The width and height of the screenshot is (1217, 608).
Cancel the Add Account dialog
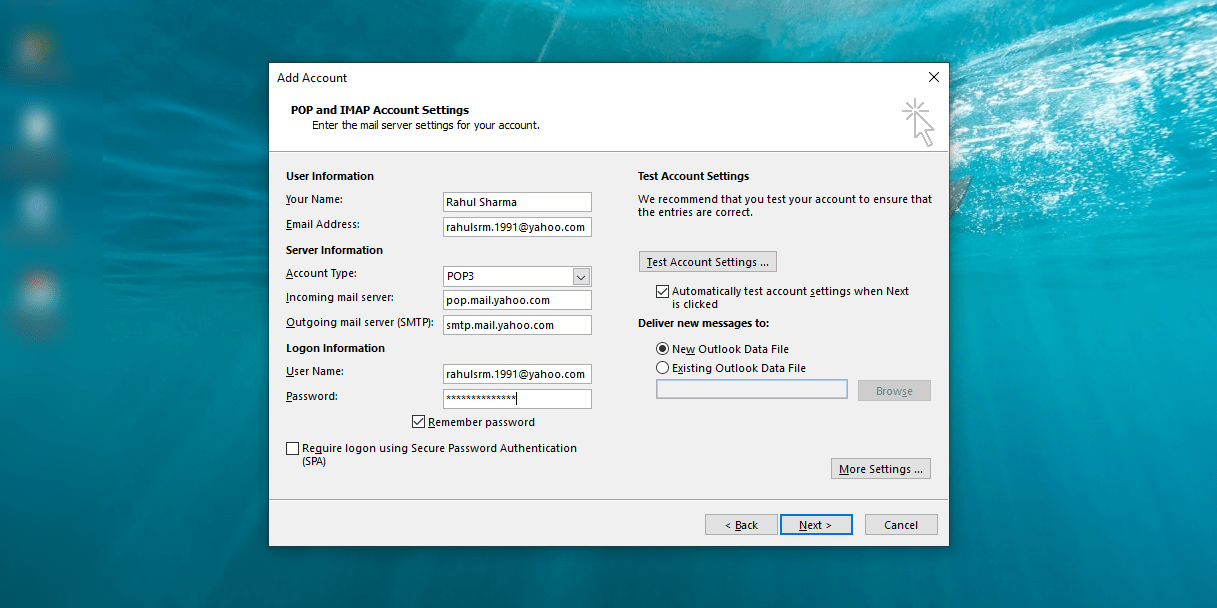point(901,525)
